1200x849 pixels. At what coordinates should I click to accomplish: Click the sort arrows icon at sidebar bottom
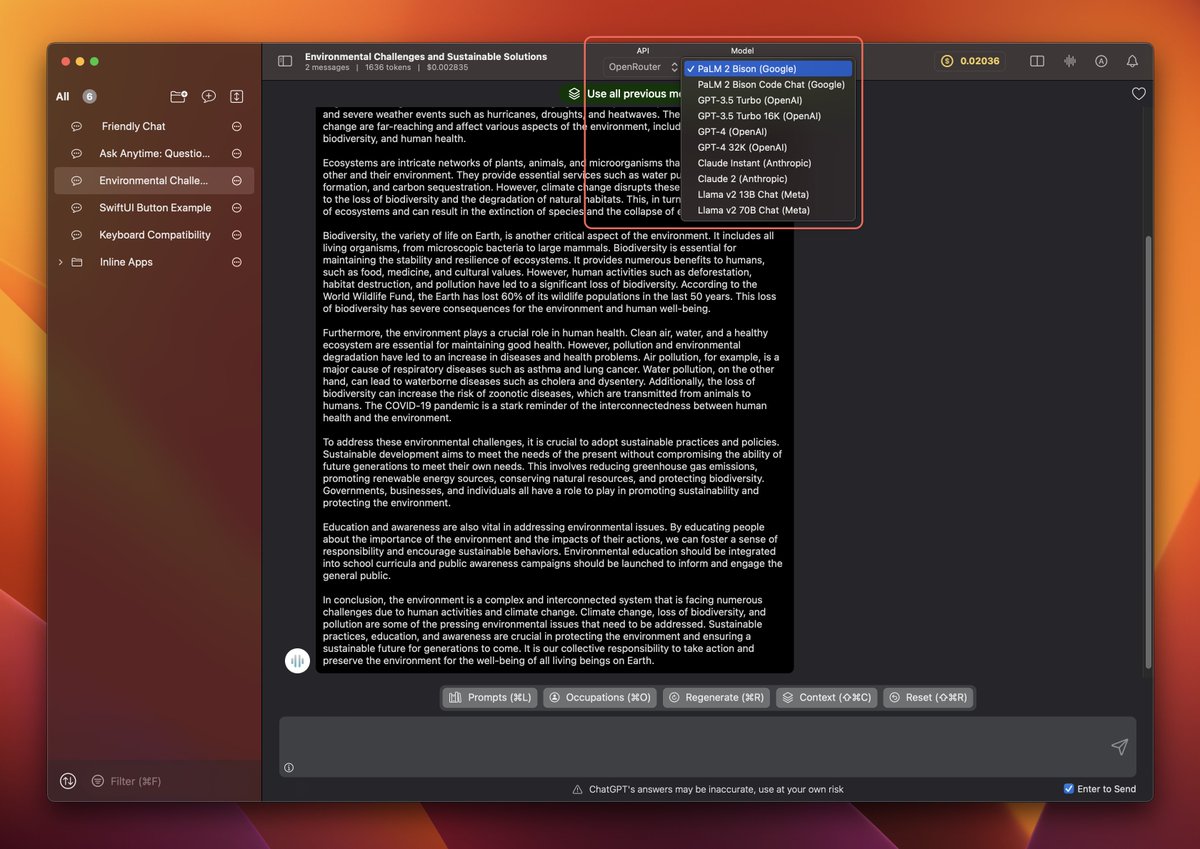(68, 781)
